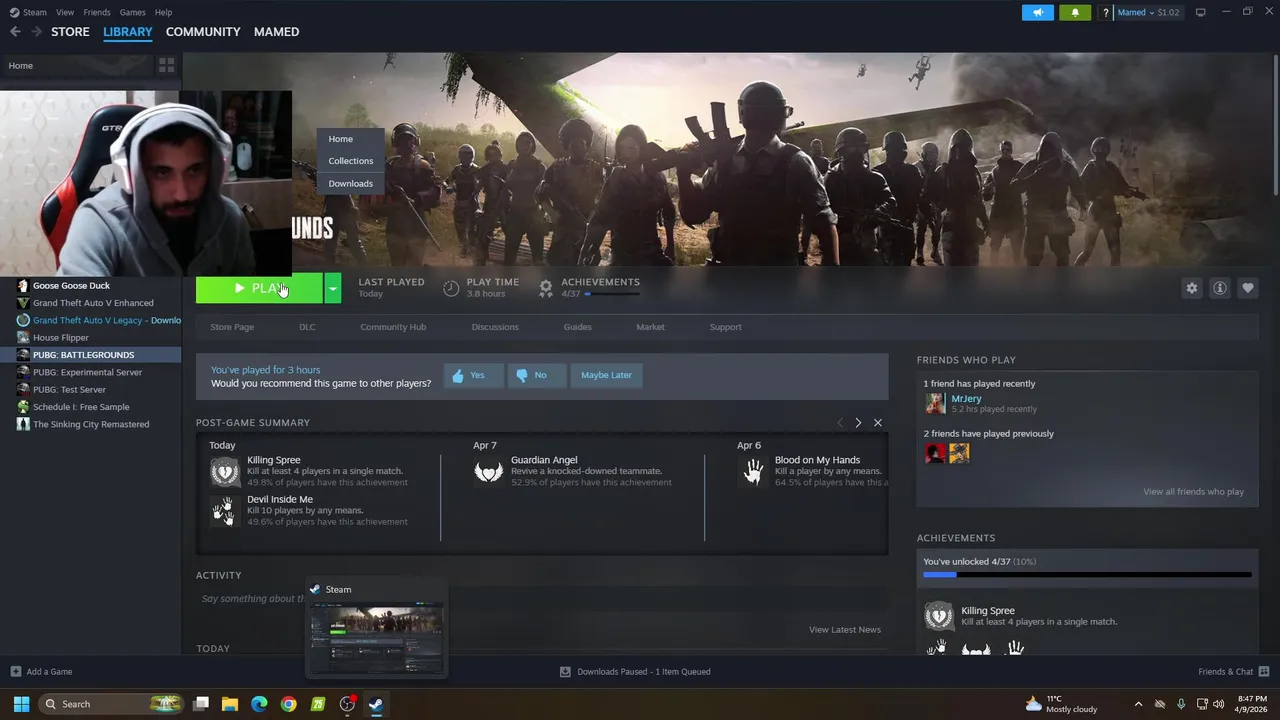Open the DLC link
The width and height of the screenshot is (1280, 720).
(x=307, y=327)
